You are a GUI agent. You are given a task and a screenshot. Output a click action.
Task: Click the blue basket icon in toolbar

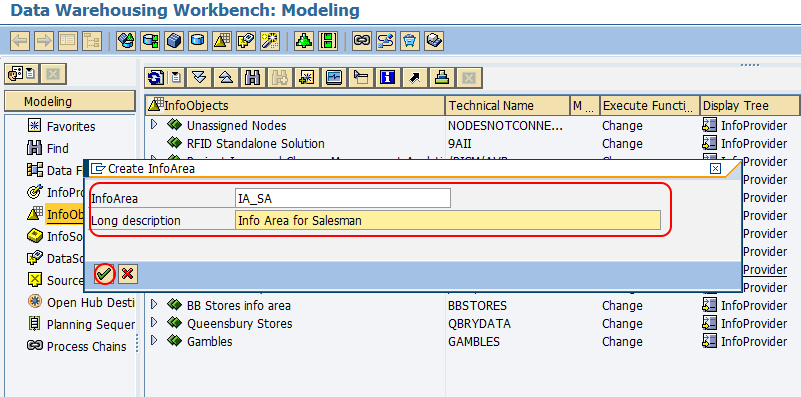[410, 40]
